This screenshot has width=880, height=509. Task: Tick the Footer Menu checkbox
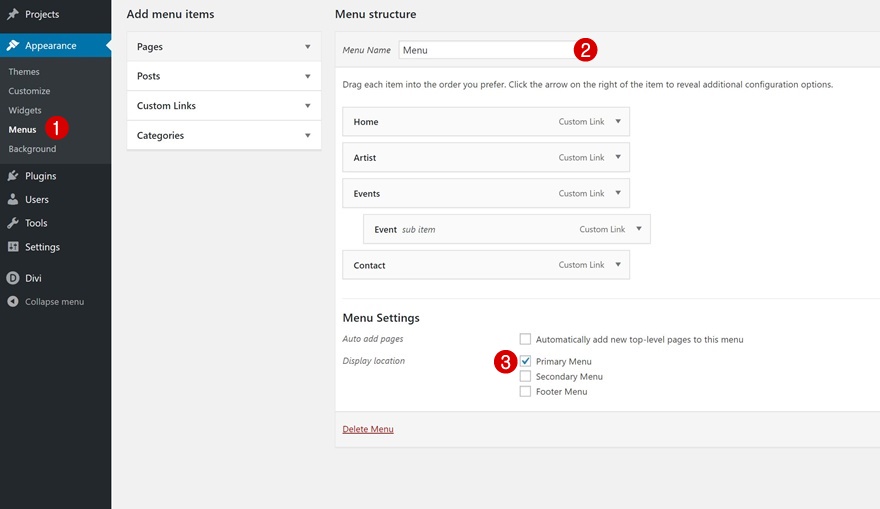tap(525, 392)
